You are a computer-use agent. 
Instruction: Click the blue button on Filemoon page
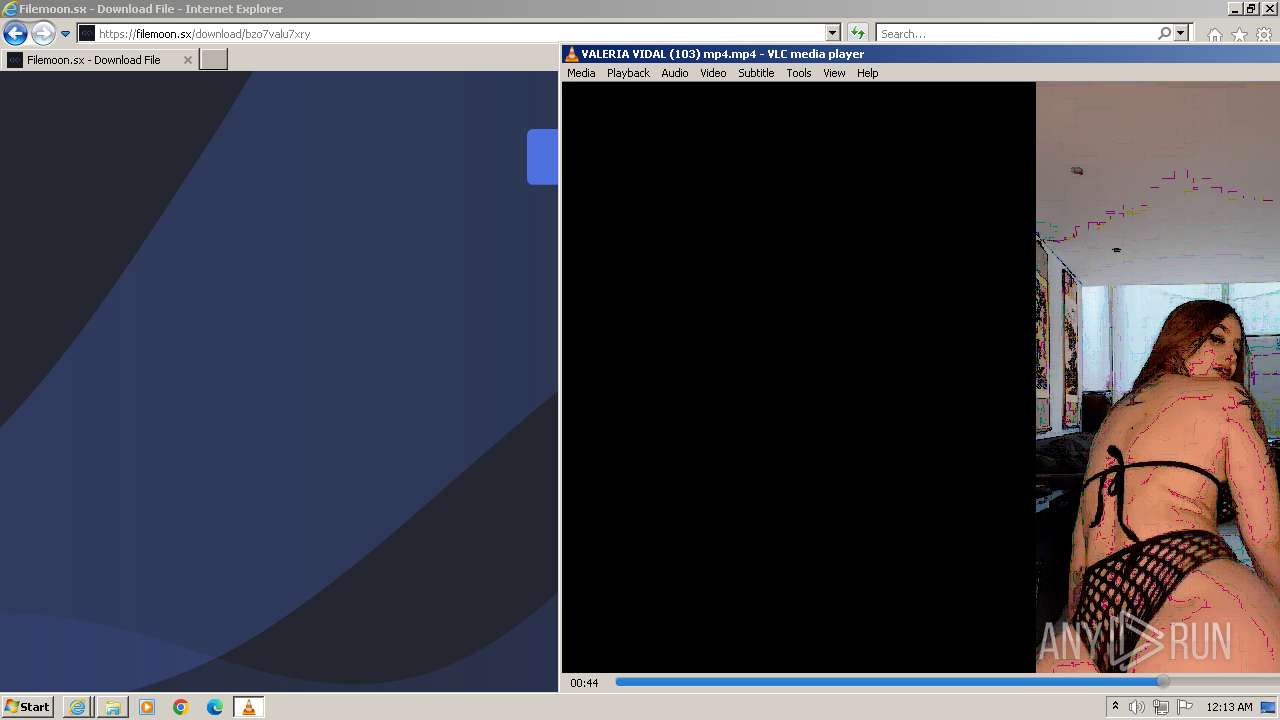point(542,157)
